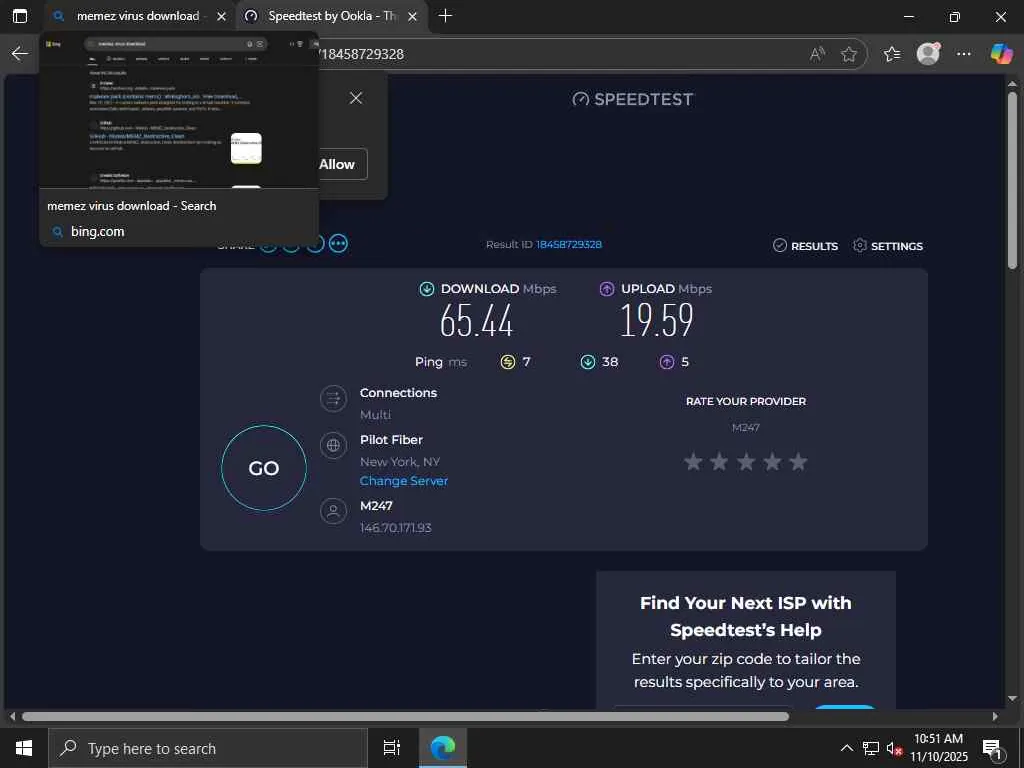Start a new test with GO button

pyautogui.click(x=264, y=468)
